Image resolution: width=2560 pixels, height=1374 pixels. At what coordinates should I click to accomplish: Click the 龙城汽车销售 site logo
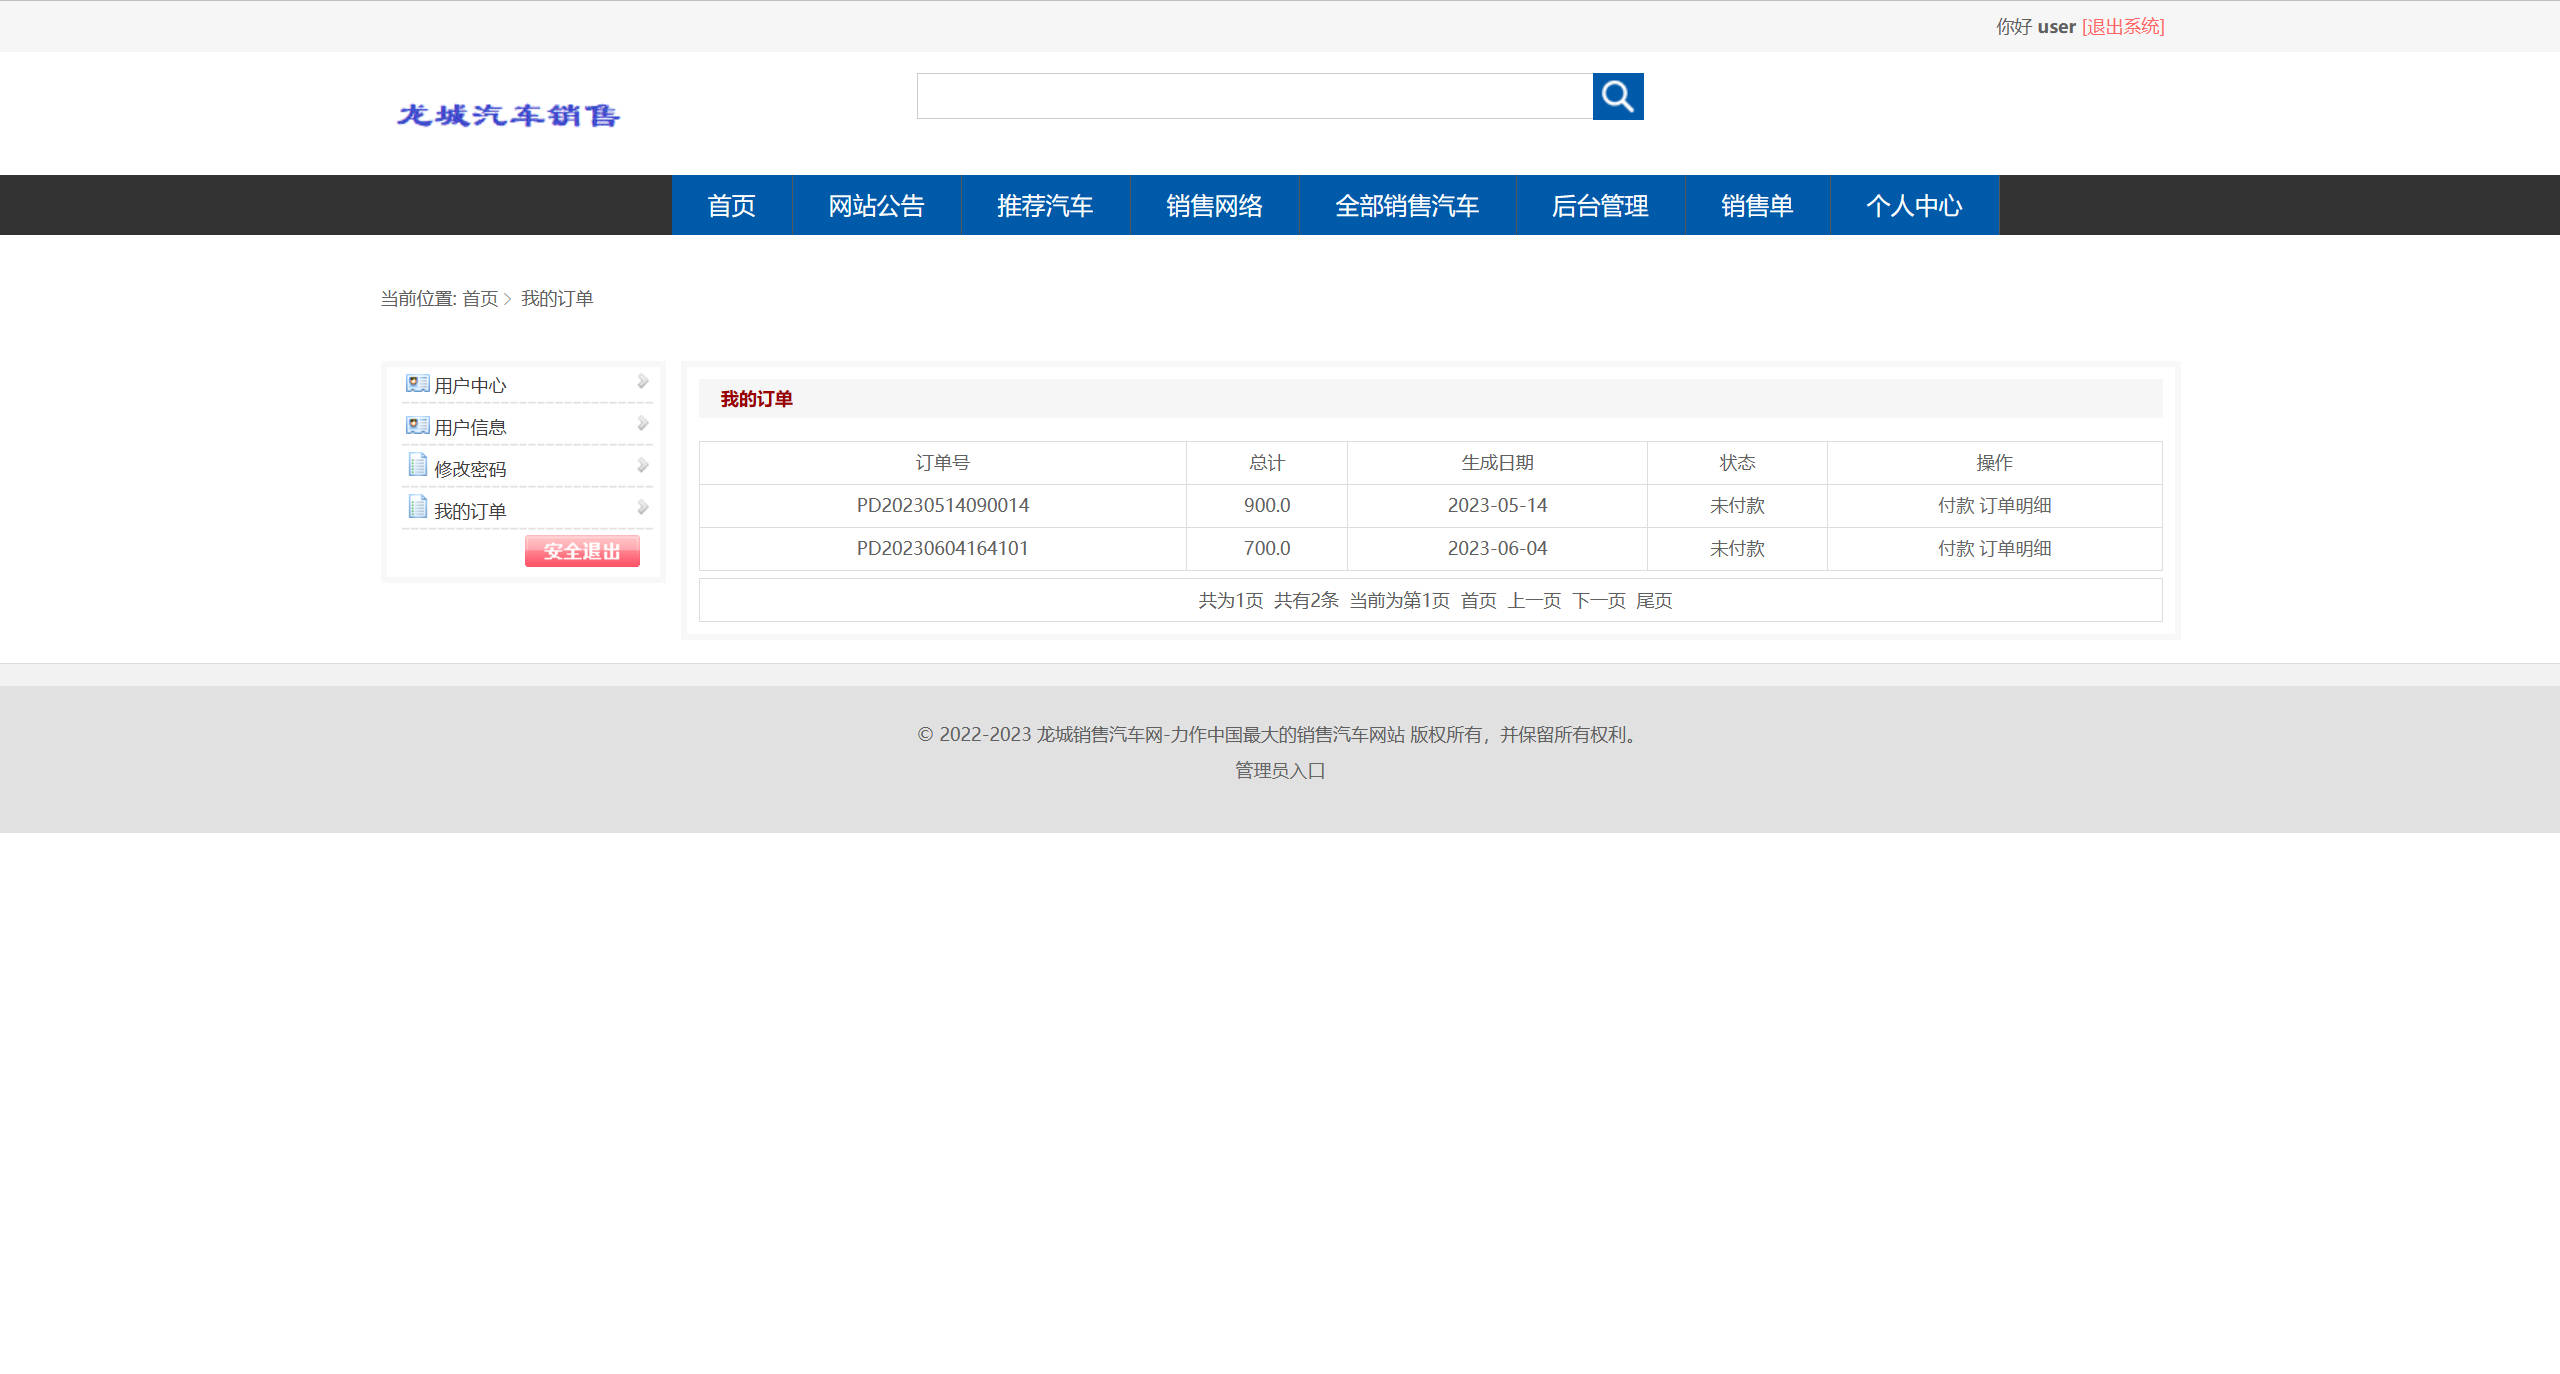[x=508, y=115]
